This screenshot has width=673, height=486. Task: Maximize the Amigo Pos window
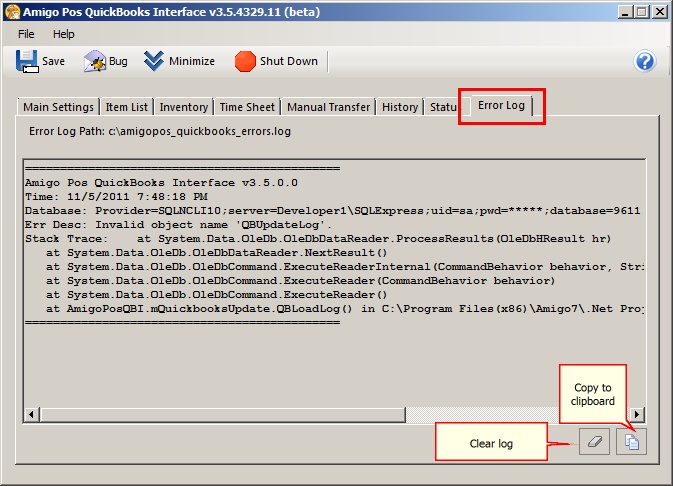click(x=642, y=12)
